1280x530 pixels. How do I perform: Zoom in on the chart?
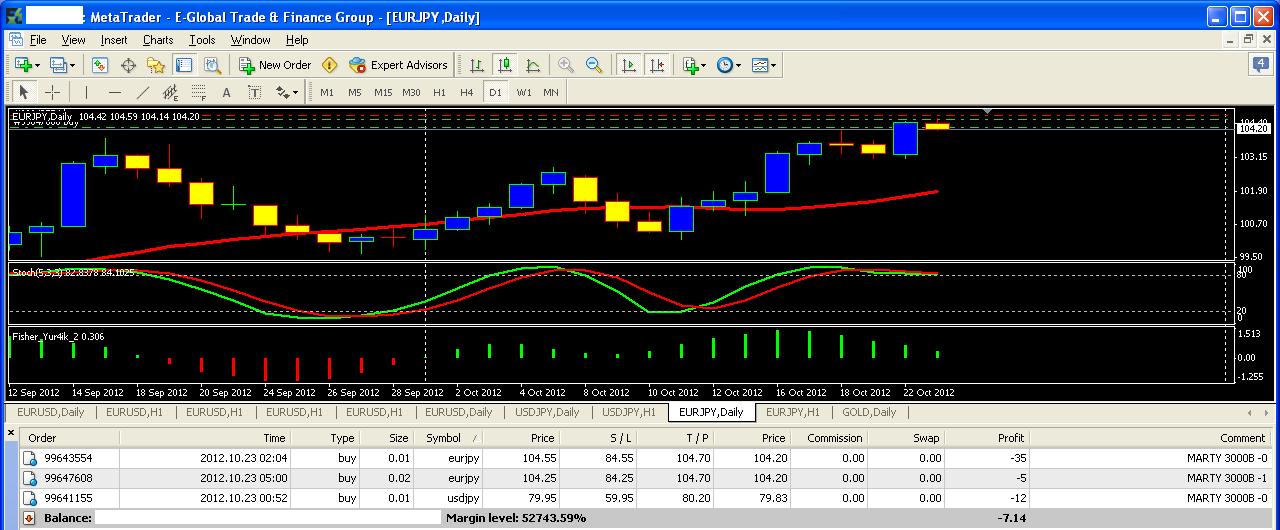click(566, 65)
